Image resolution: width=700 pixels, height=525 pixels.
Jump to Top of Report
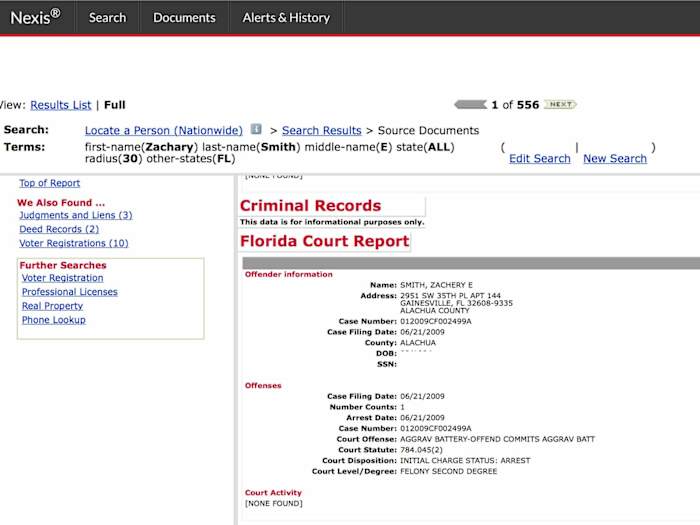[x=50, y=183]
